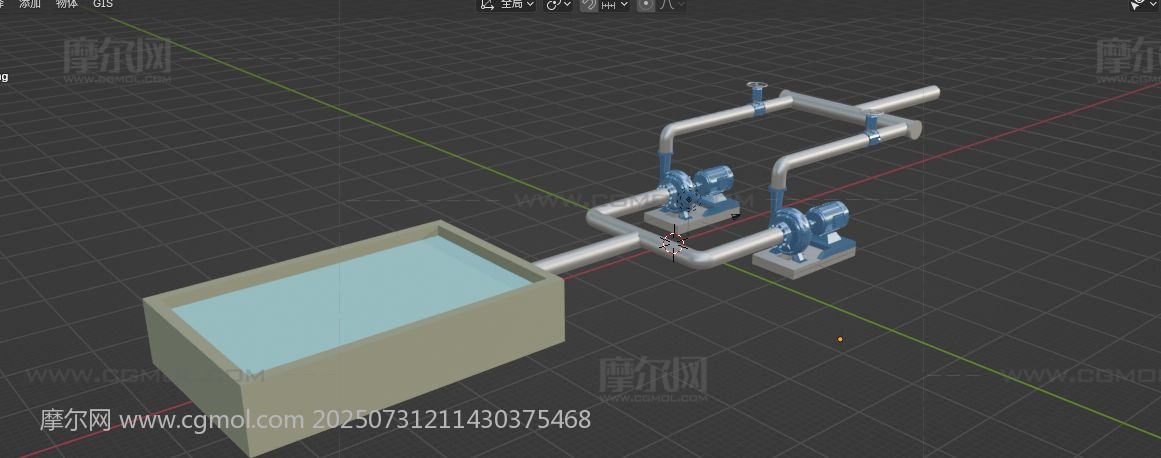Open the 添加 (Add) menu
This screenshot has height=458, width=1161.
(x=30, y=4)
